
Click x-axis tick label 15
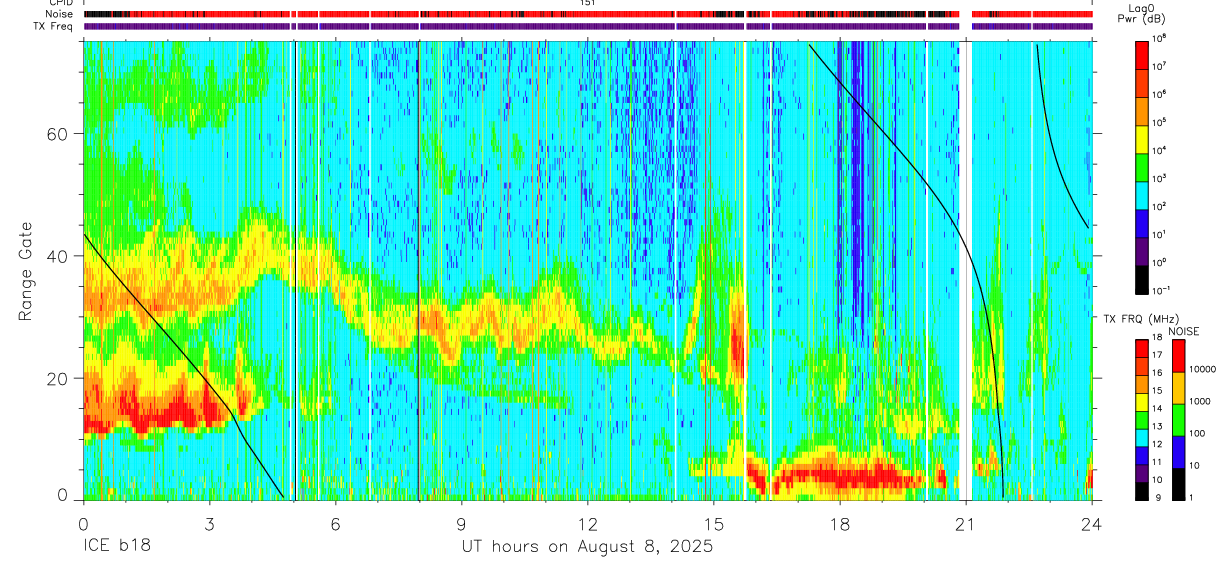pyautogui.click(x=713, y=523)
